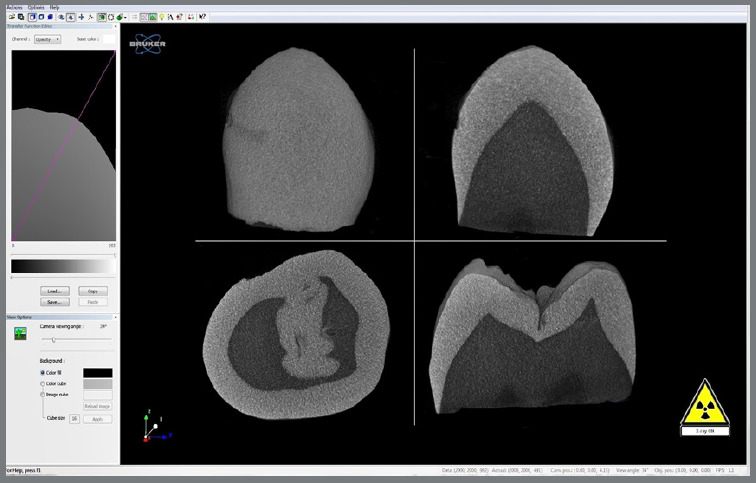Click the Cube size input field

click(74, 419)
